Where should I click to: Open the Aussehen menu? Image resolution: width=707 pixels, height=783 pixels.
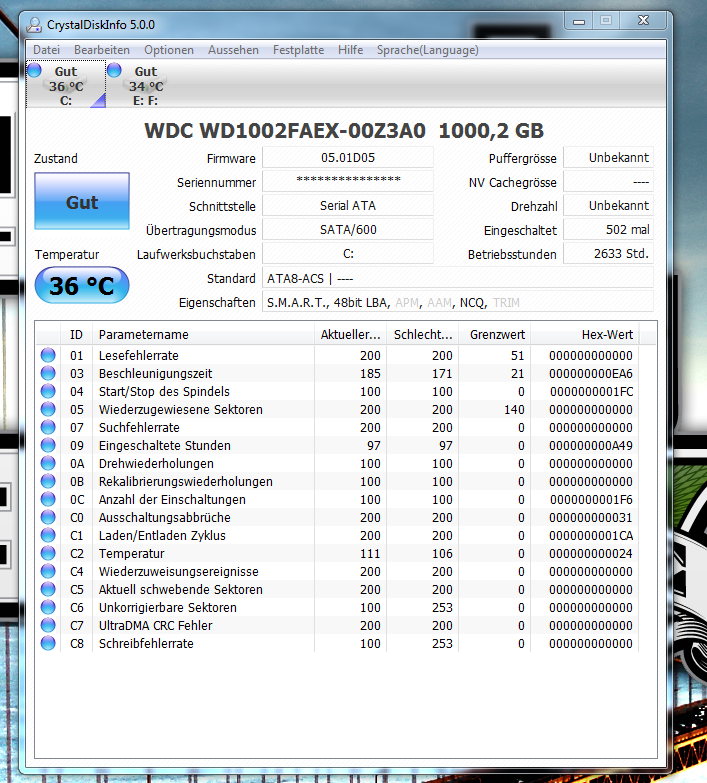pos(233,50)
